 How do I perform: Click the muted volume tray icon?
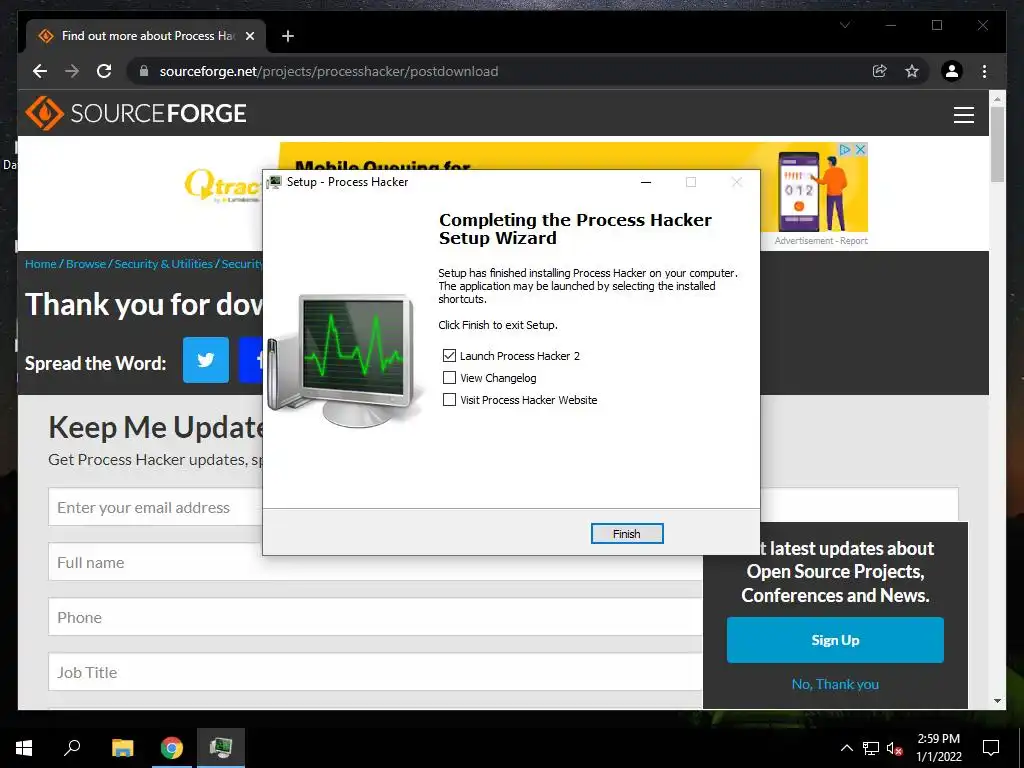pos(894,748)
